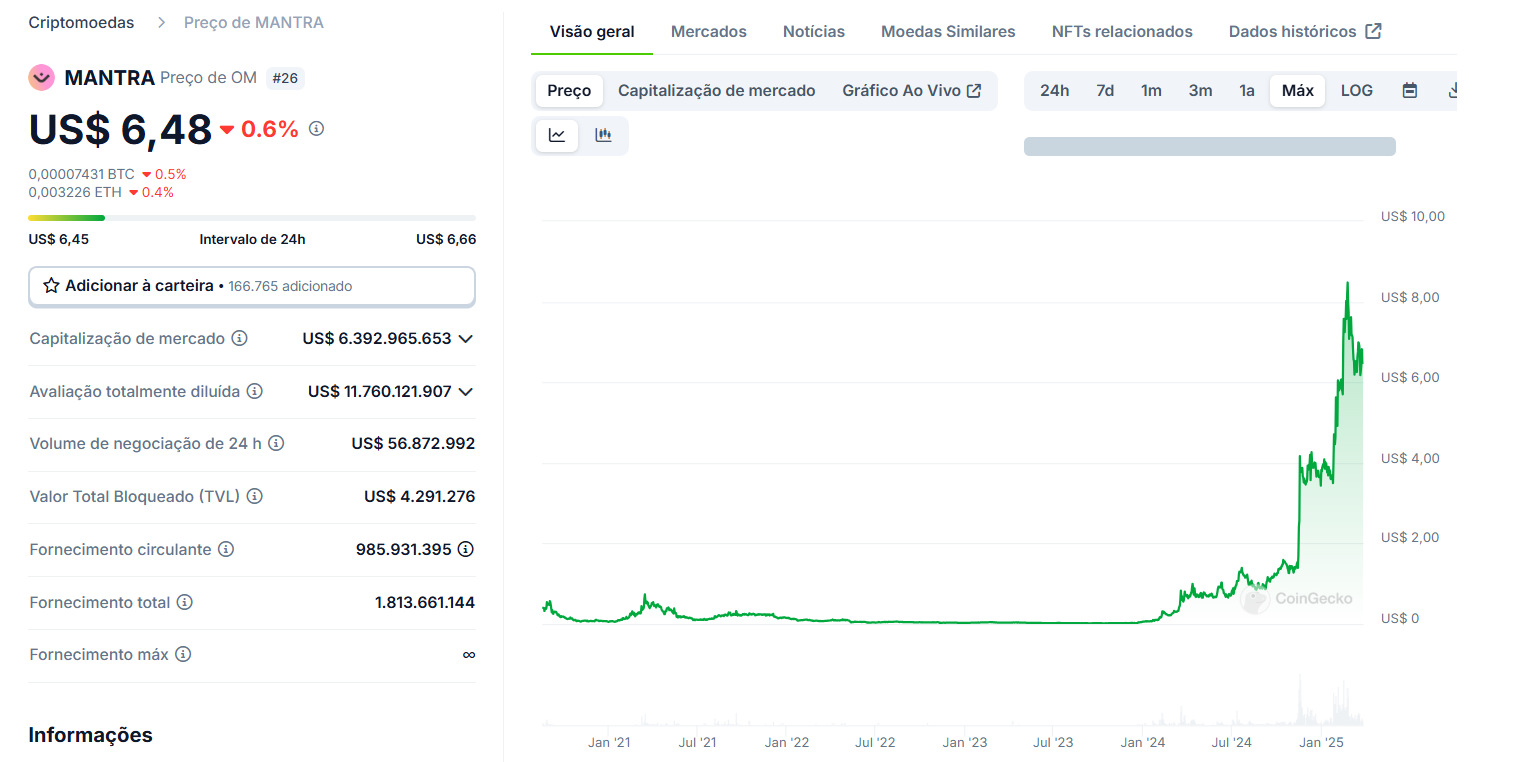Click the breadcrumb chevron separator icon

pyautogui.click(x=160, y=22)
